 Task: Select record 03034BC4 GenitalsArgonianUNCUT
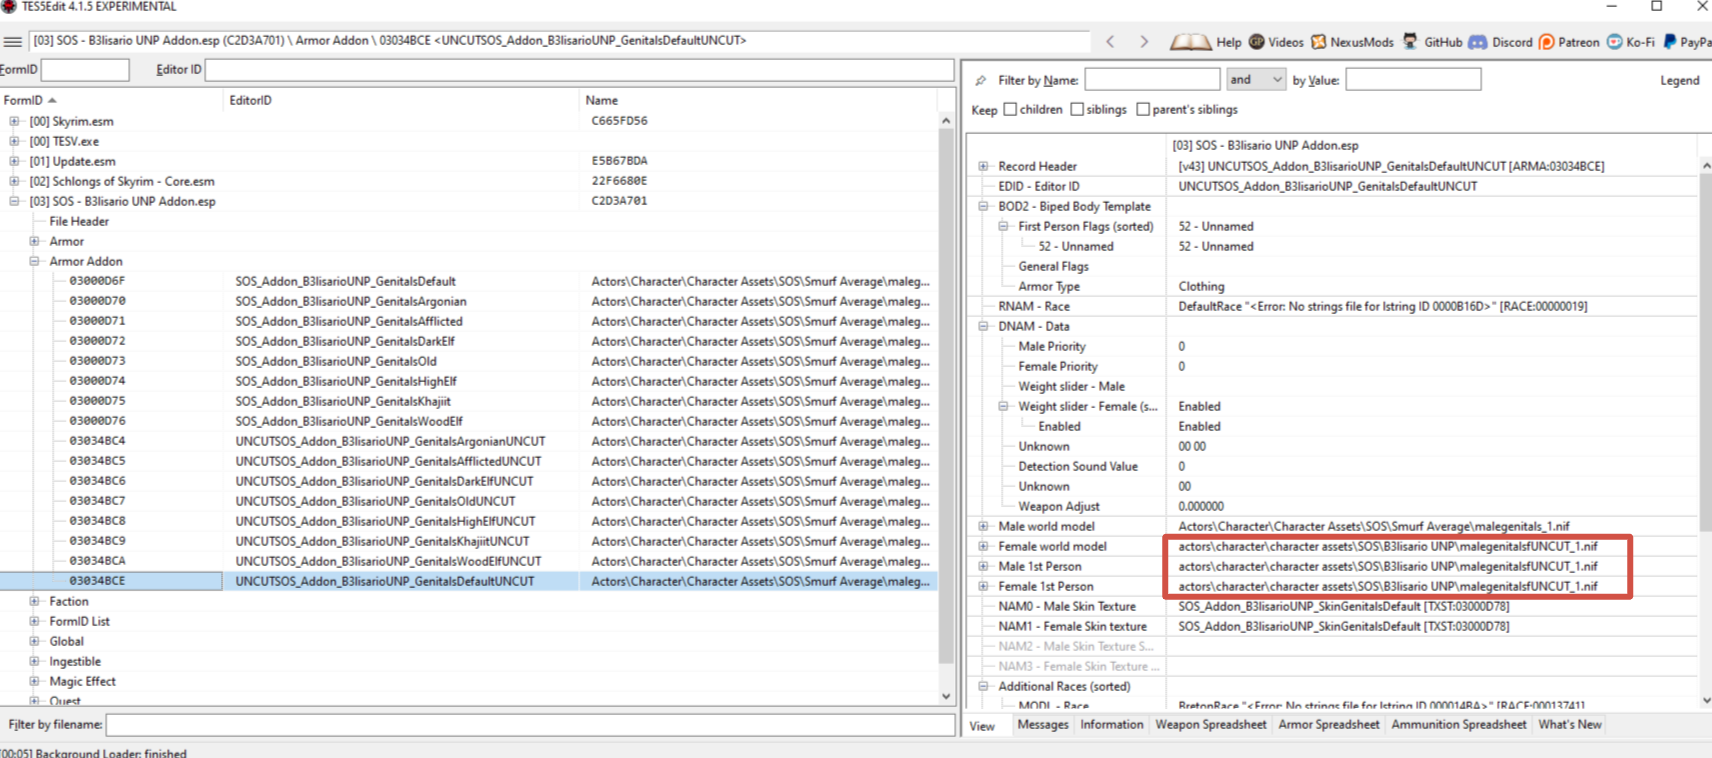(468, 441)
